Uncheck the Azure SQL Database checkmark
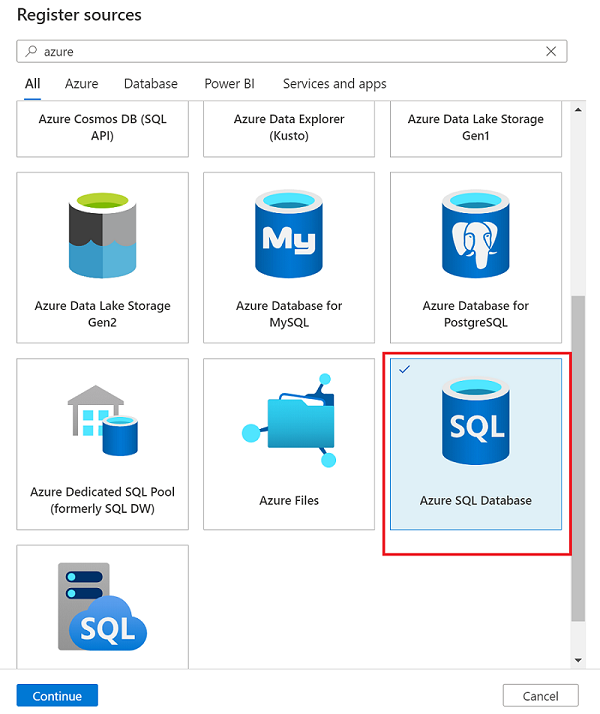 404,369
